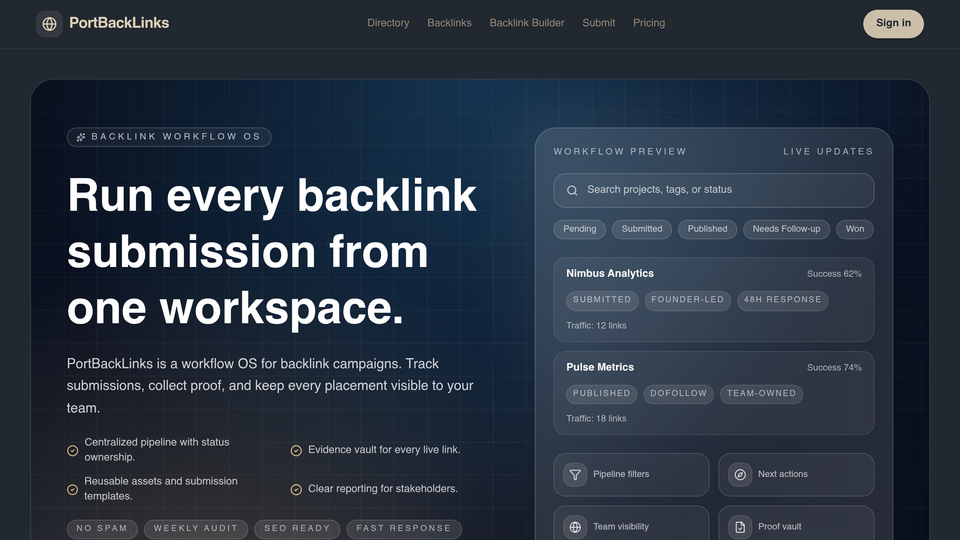Screen dimensions: 960x540
Task: Click check icon beside Evidence vault item
Action: [x=296, y=451]
